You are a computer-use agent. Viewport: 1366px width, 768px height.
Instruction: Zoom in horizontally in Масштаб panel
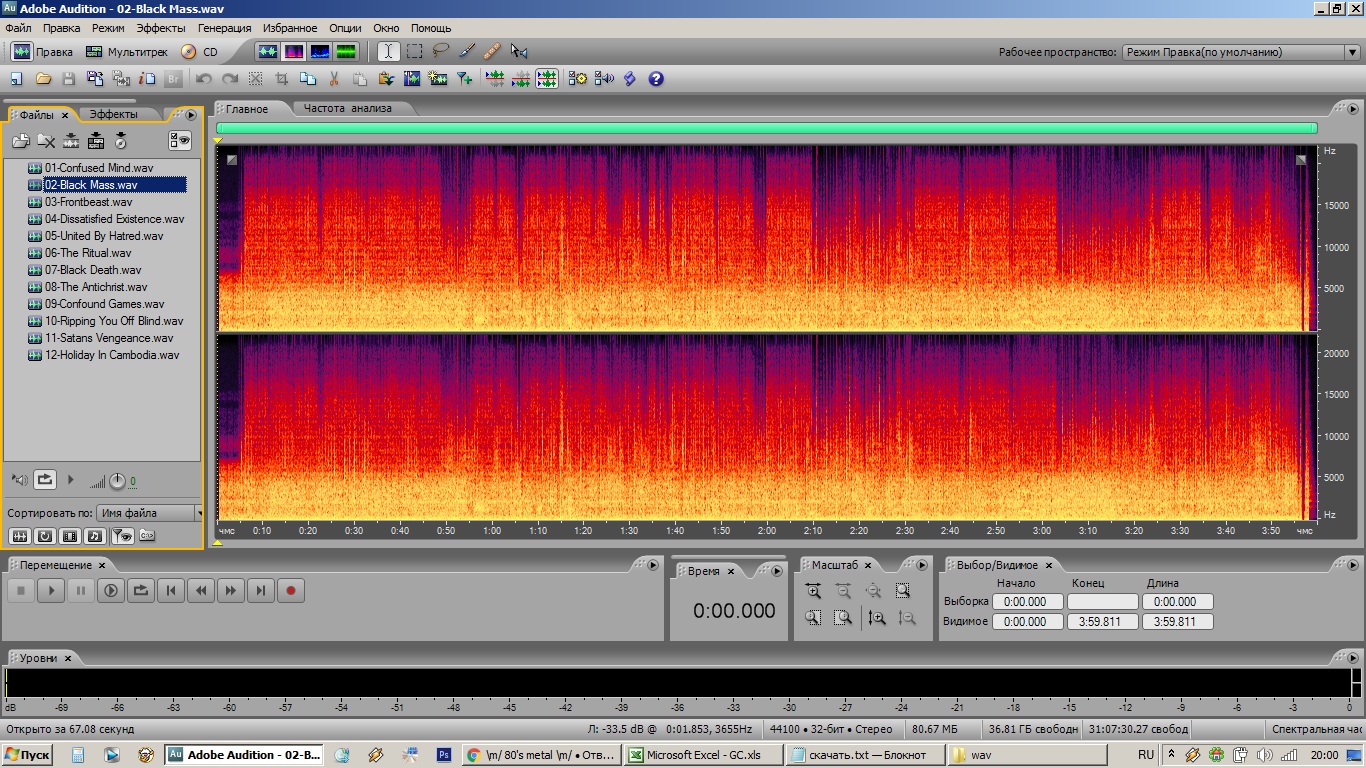(x=813, y=591)
